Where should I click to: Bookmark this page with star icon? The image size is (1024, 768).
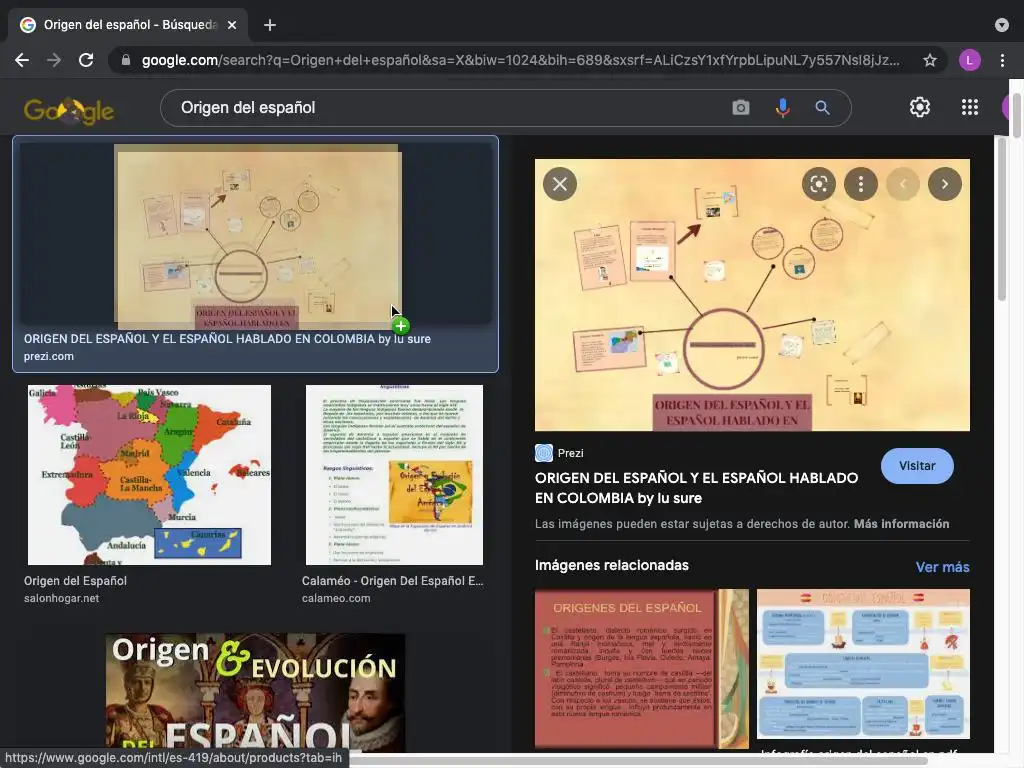pos(929,60)
